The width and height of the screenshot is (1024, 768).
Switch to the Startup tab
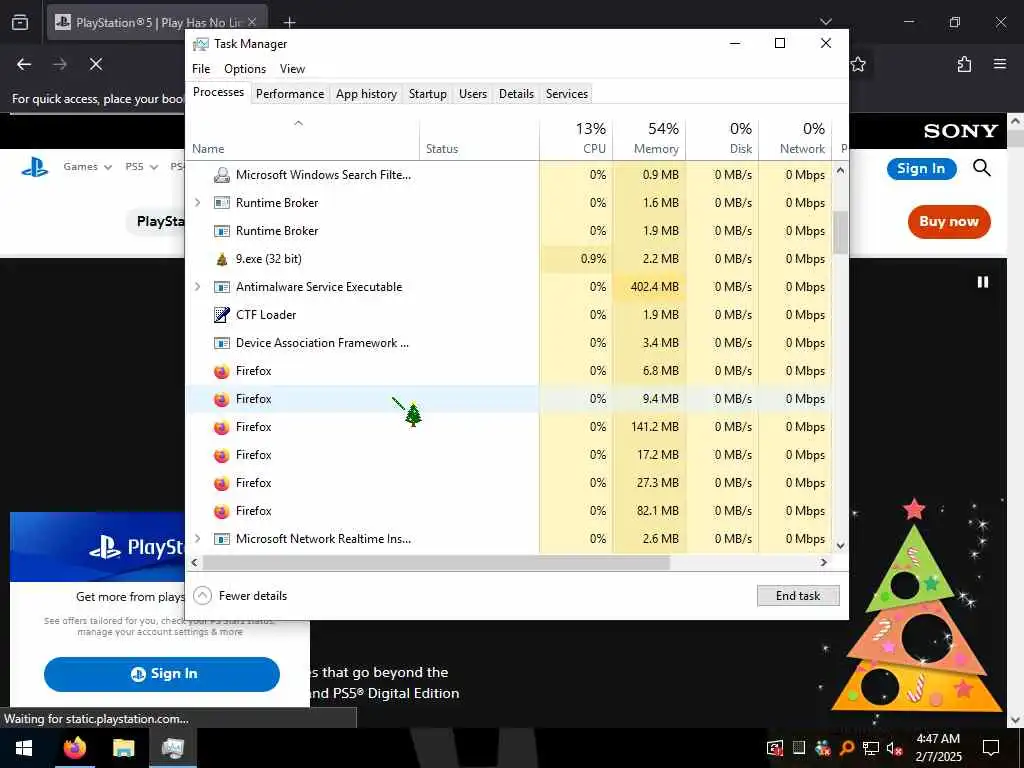click(428, 94)
